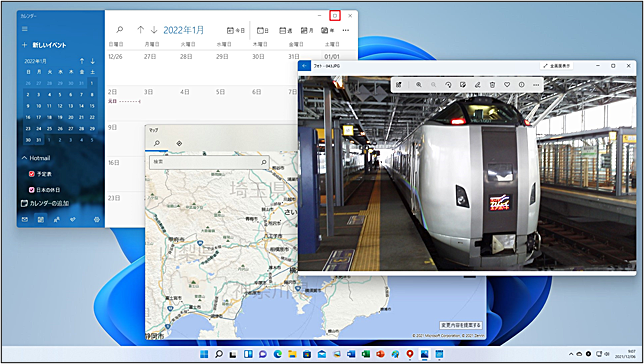Screen dimensions: 644x364
Task: Open calendar settings gear icon
Action: (97, 219)
